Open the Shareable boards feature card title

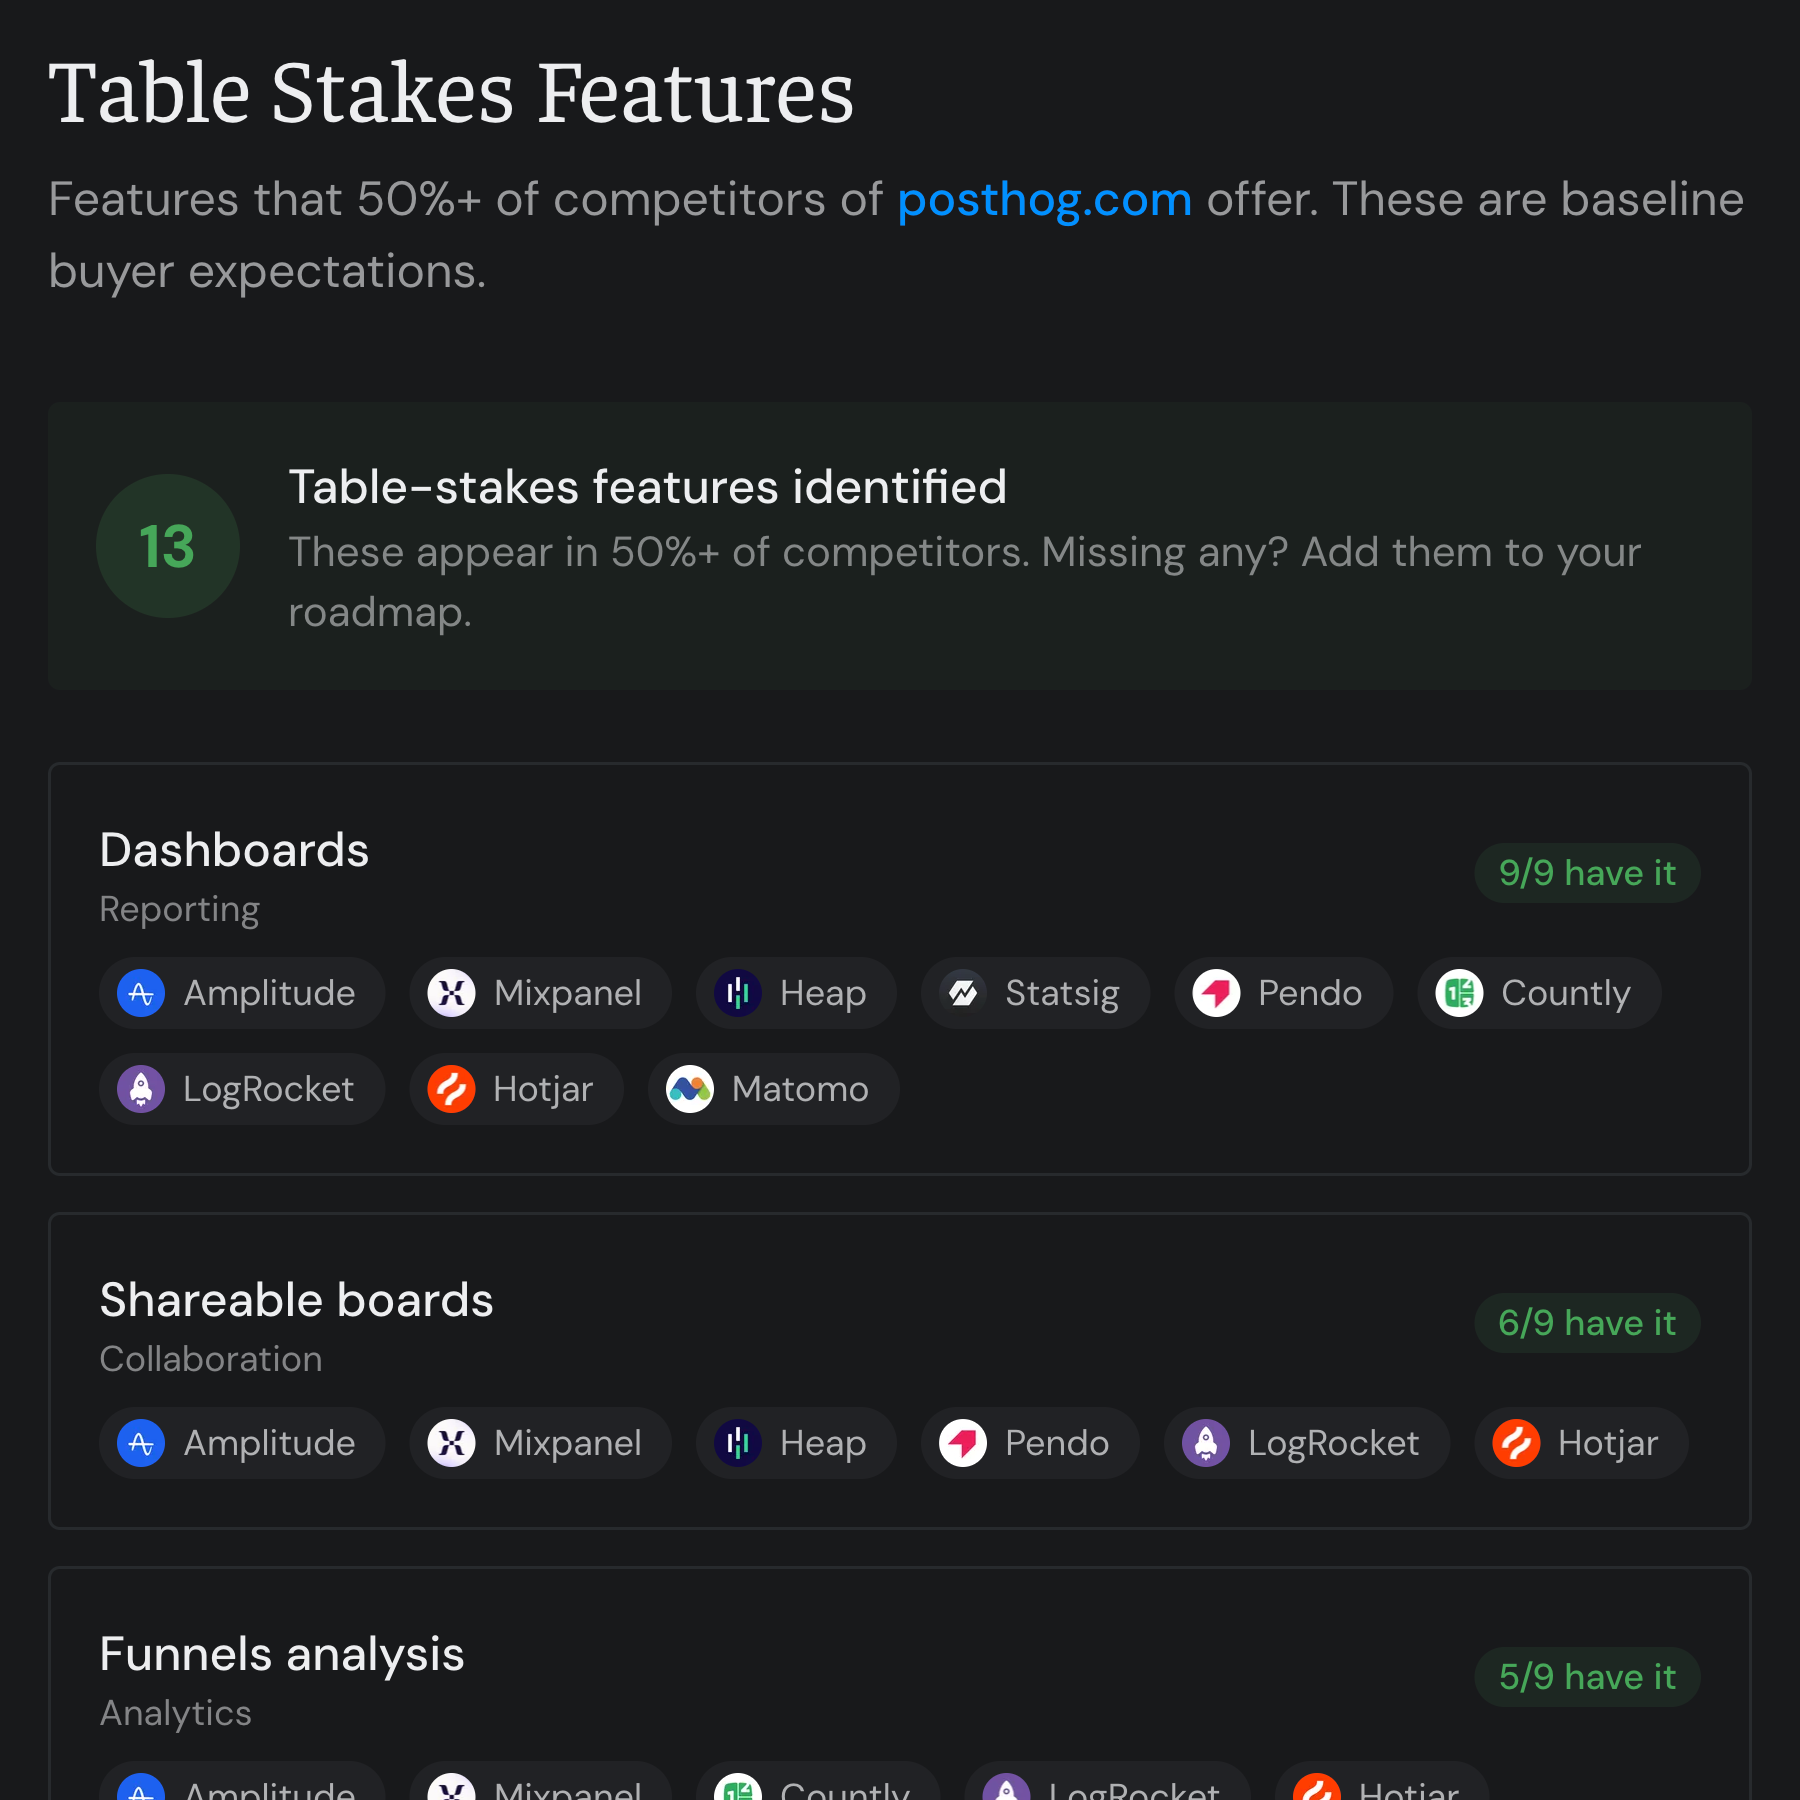click(x=296, y=1300)
